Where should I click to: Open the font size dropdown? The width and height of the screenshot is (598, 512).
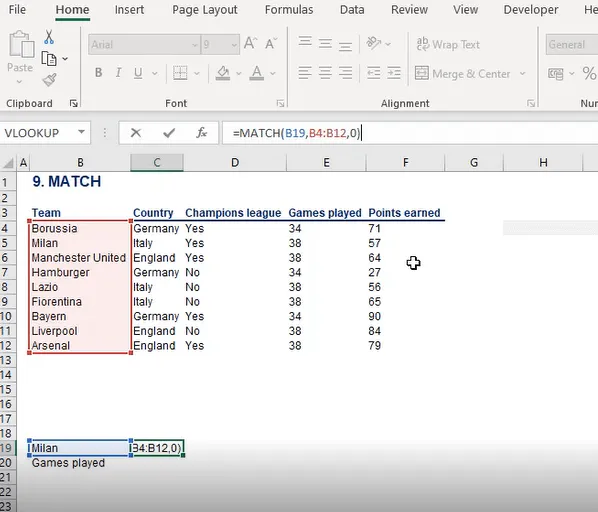click(234, 45)
